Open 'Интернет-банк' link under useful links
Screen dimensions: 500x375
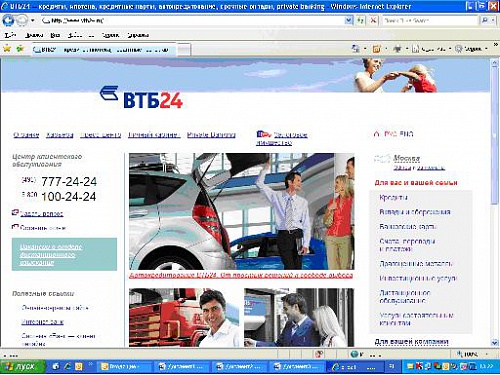pyautogui.click(x=42, y=322)
